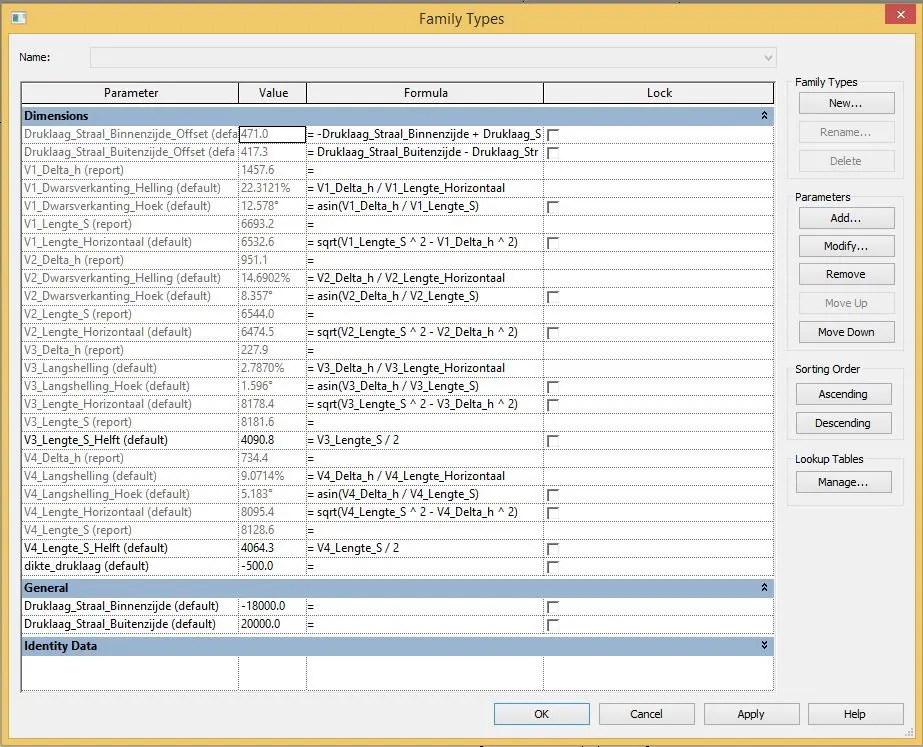Select the V4_Lengte_Horizontaal (default) parameter
The height and width of the screenshot is (747, 923).
(130, 512)
